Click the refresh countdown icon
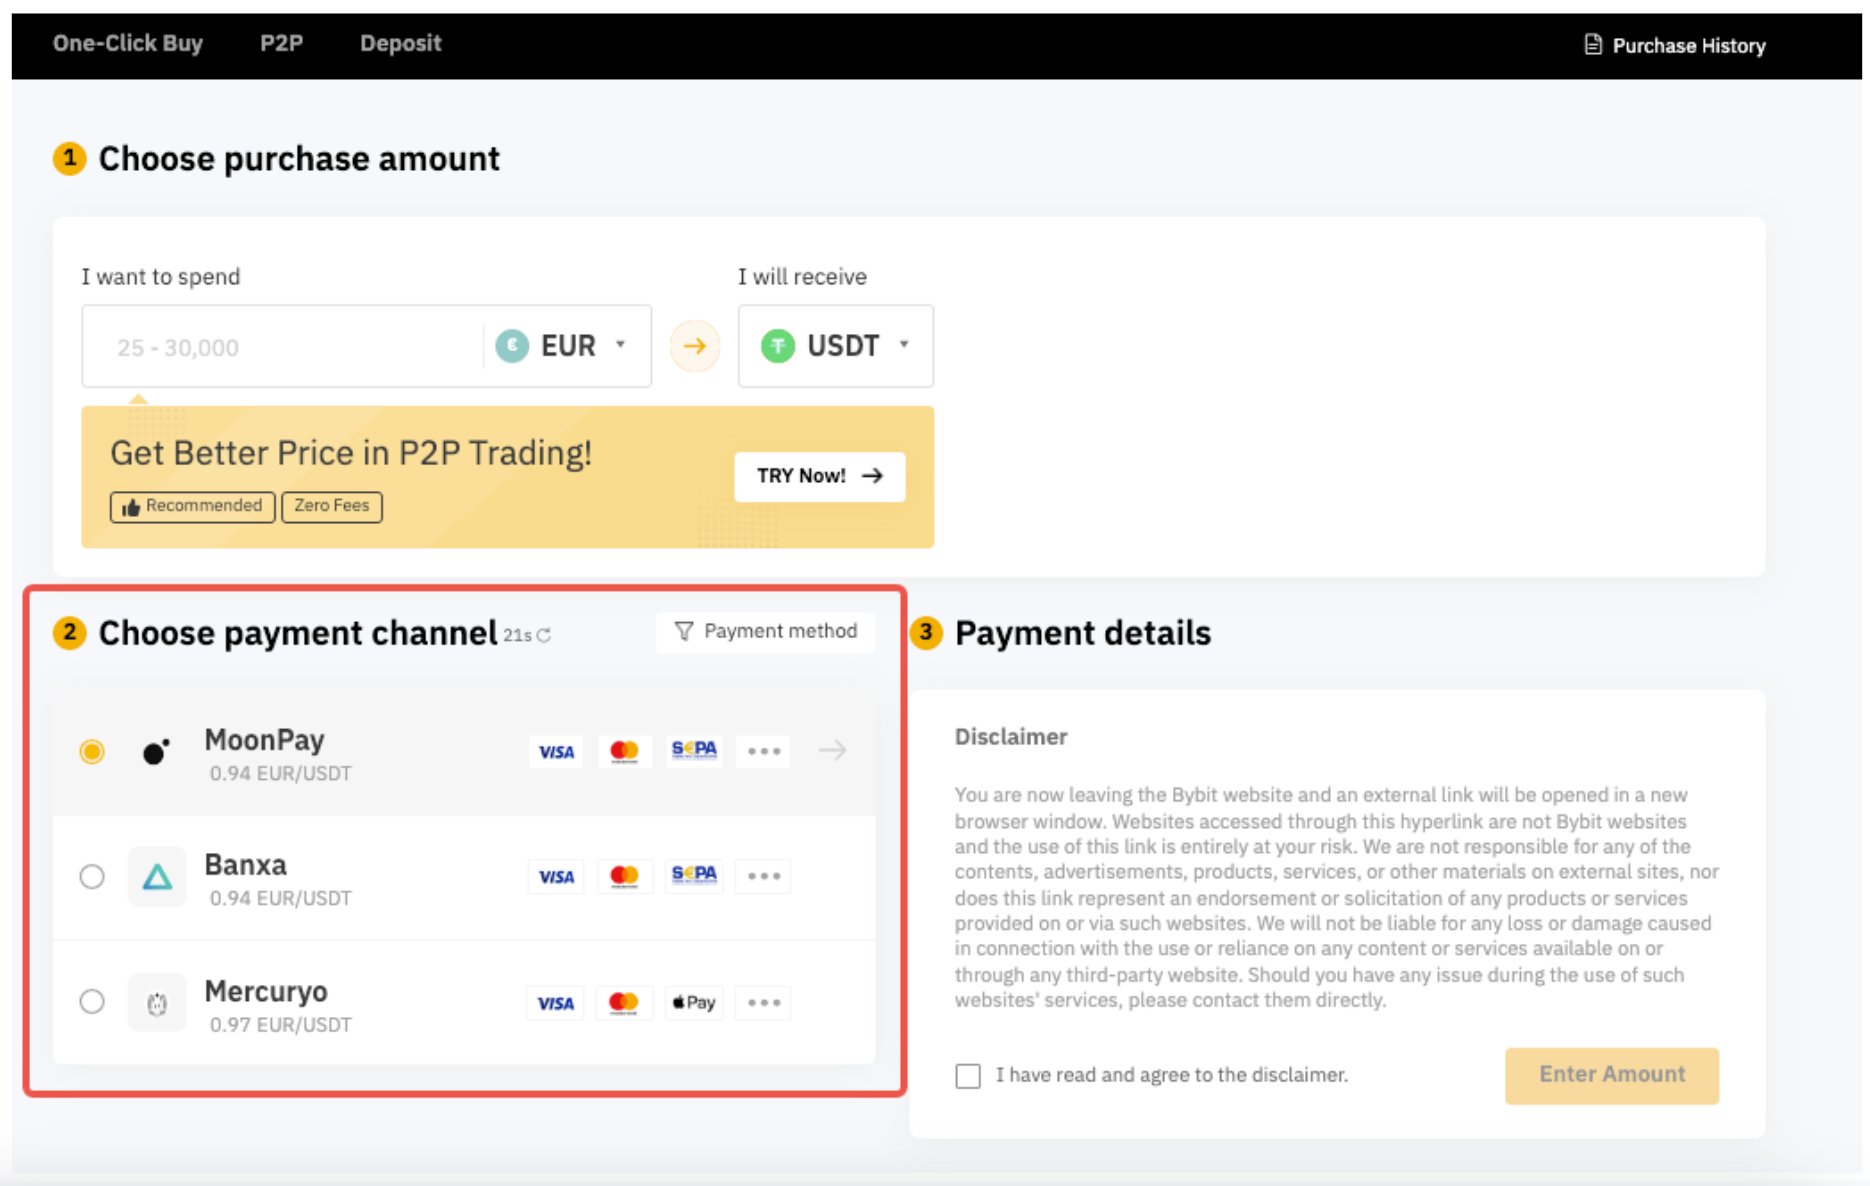Screen dimensions: 1870x1186 544,635
